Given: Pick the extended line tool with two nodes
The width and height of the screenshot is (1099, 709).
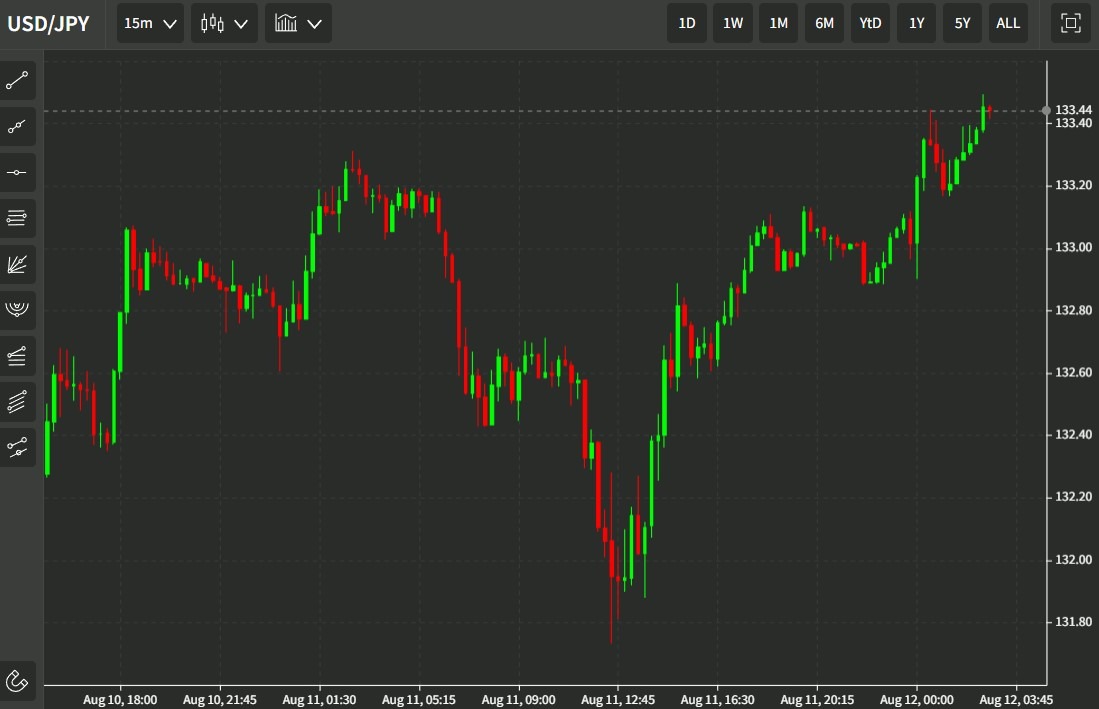Looking at the screenshot, I should [17, 127].
